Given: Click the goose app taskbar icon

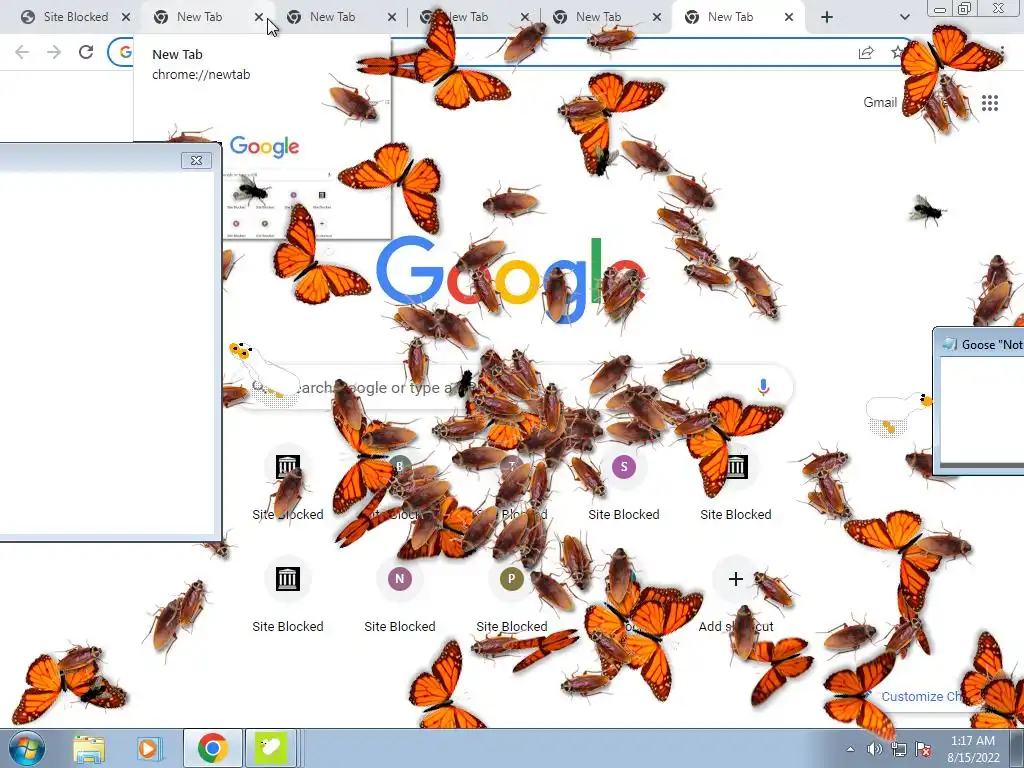Looking at the screenshot, I should click(271, 748).
